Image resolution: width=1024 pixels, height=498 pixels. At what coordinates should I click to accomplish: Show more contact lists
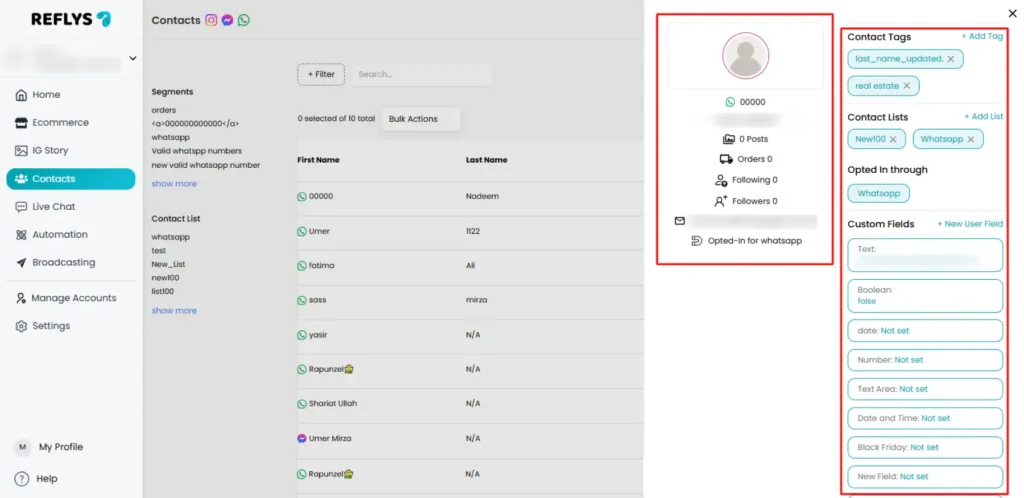click(x=174, y=311)
